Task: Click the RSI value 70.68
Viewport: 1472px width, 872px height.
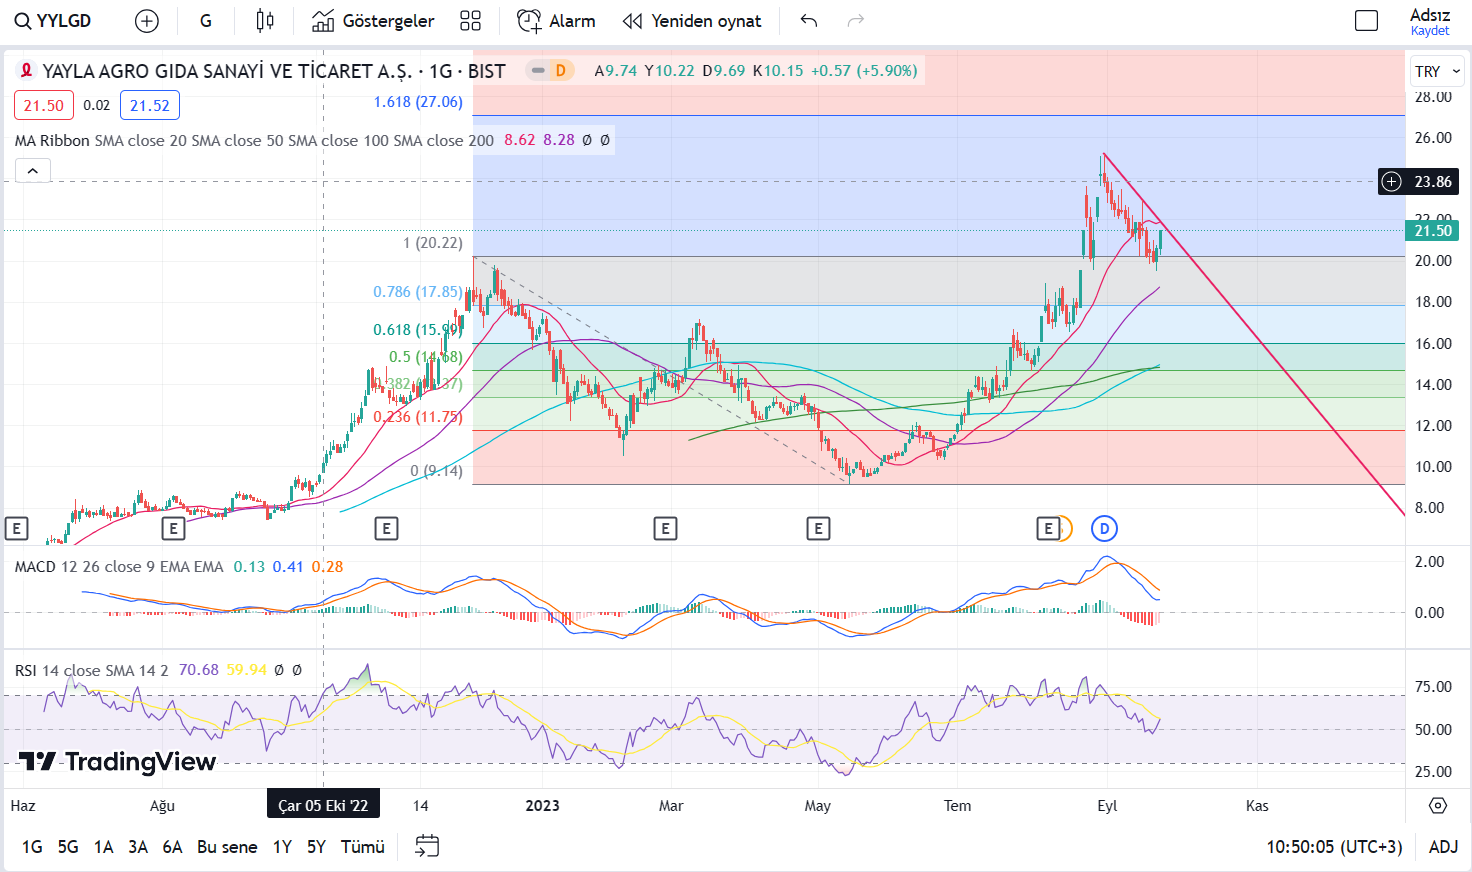Action: click(198, 670)
